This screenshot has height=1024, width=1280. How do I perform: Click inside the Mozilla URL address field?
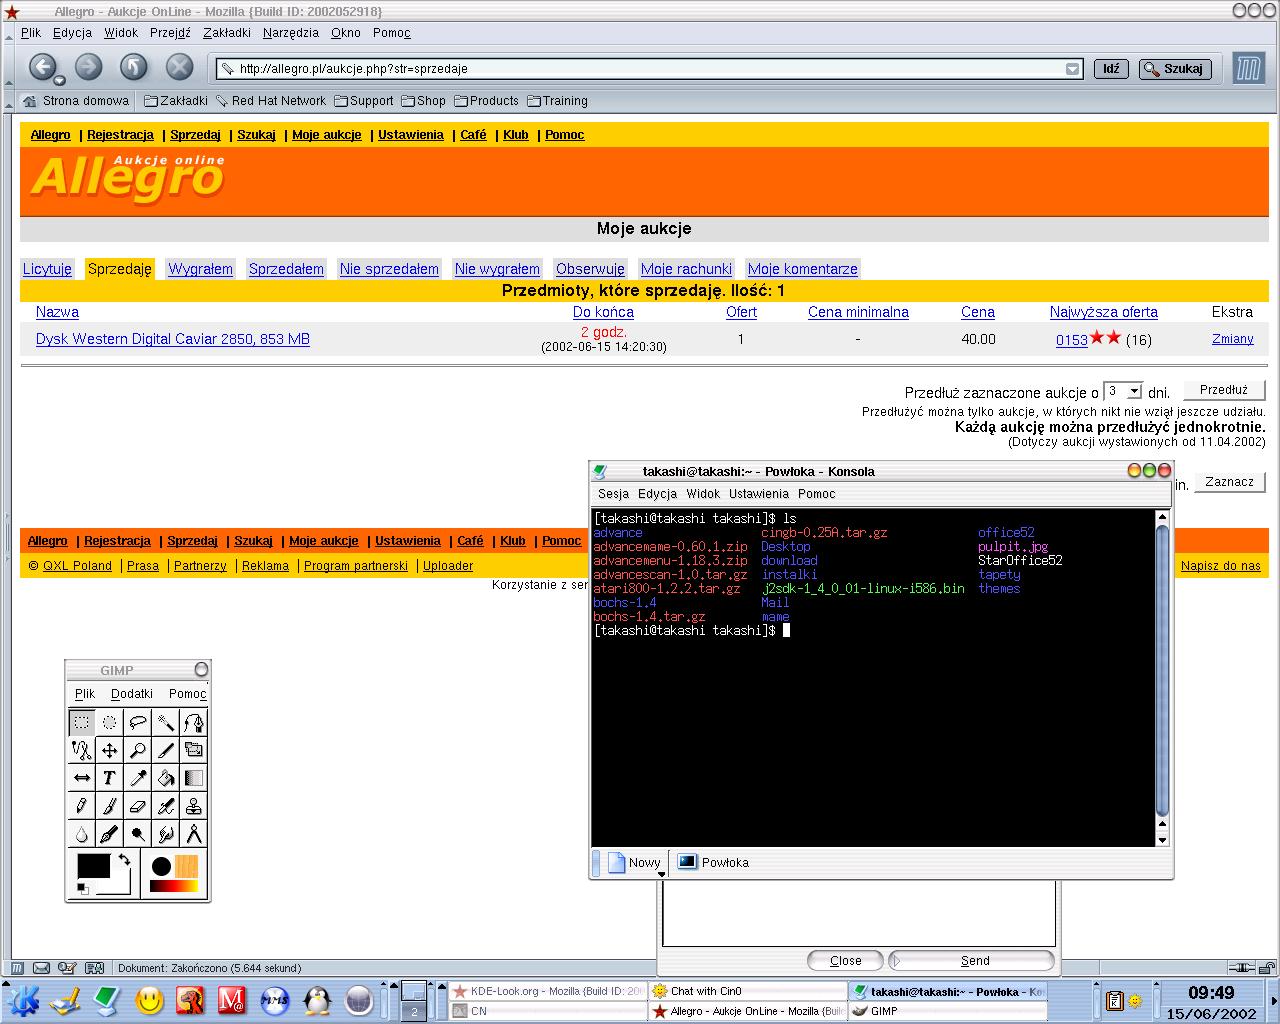point(640,69)
